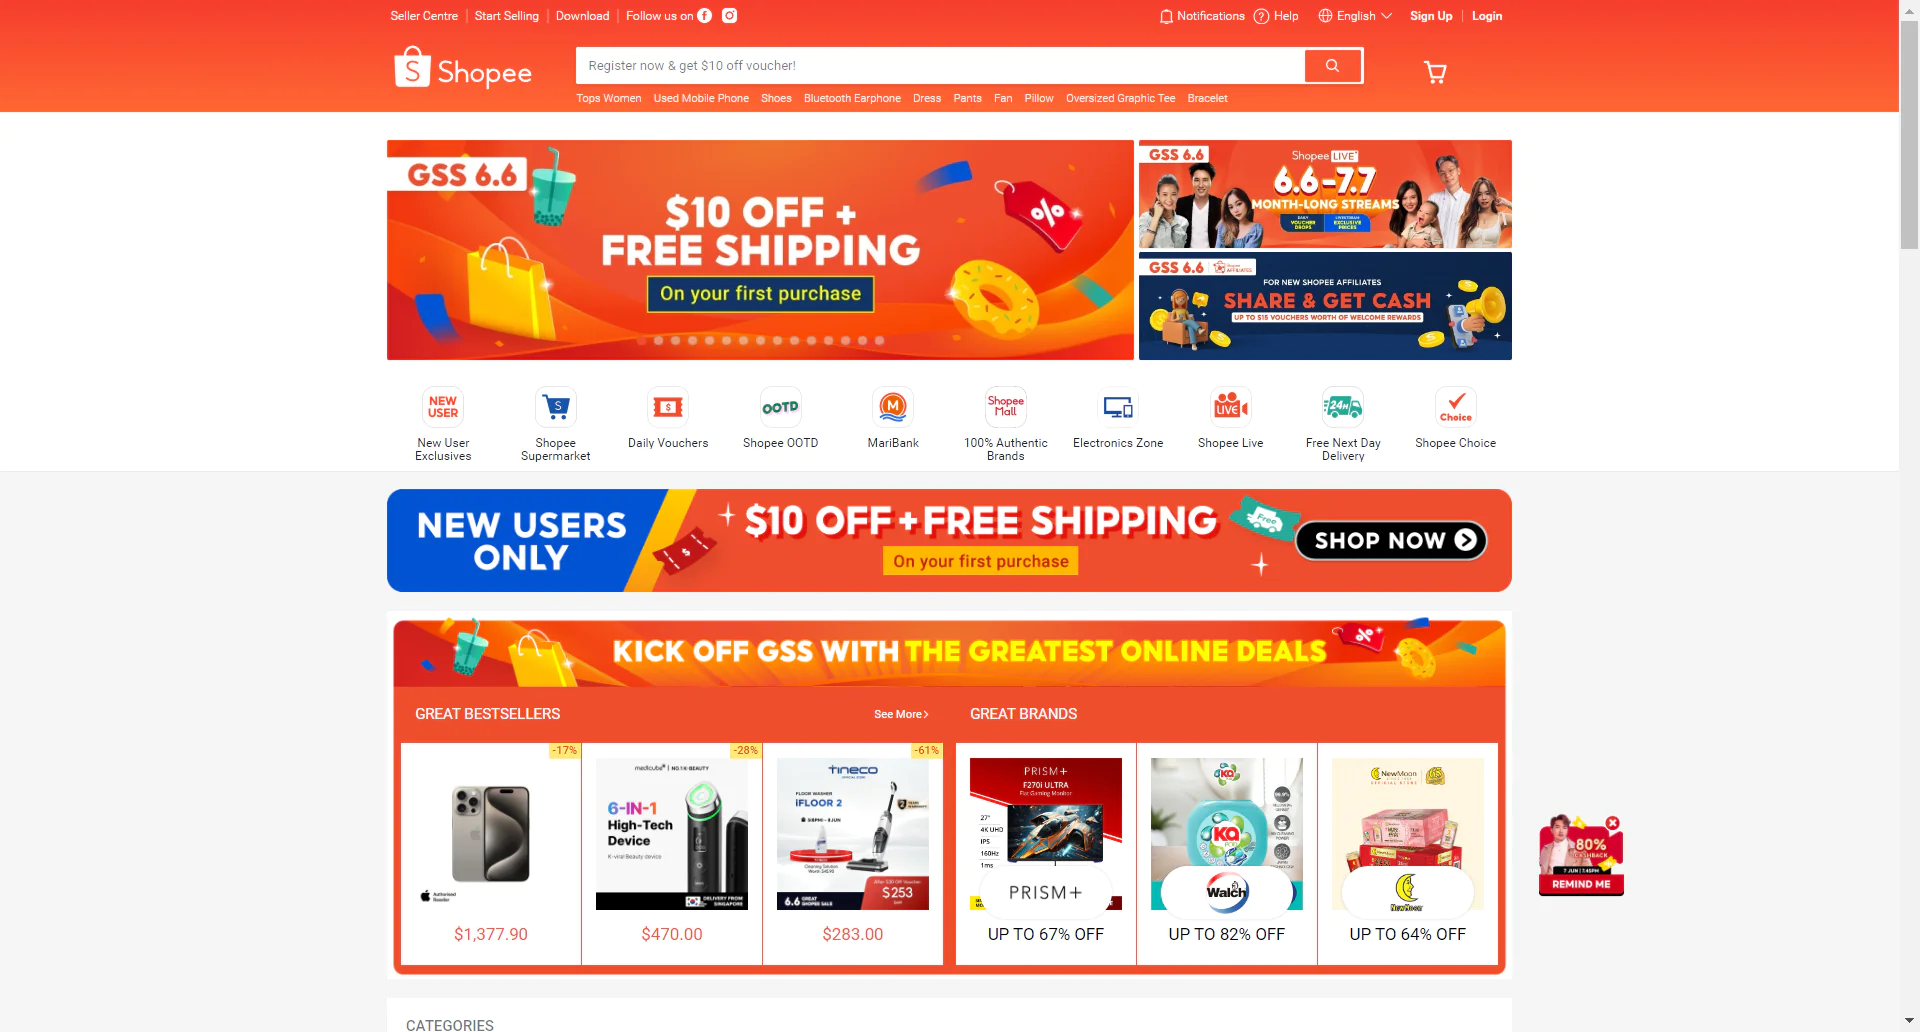Open the iPhone bestseller product thumbnail

[x=491, y=834]
